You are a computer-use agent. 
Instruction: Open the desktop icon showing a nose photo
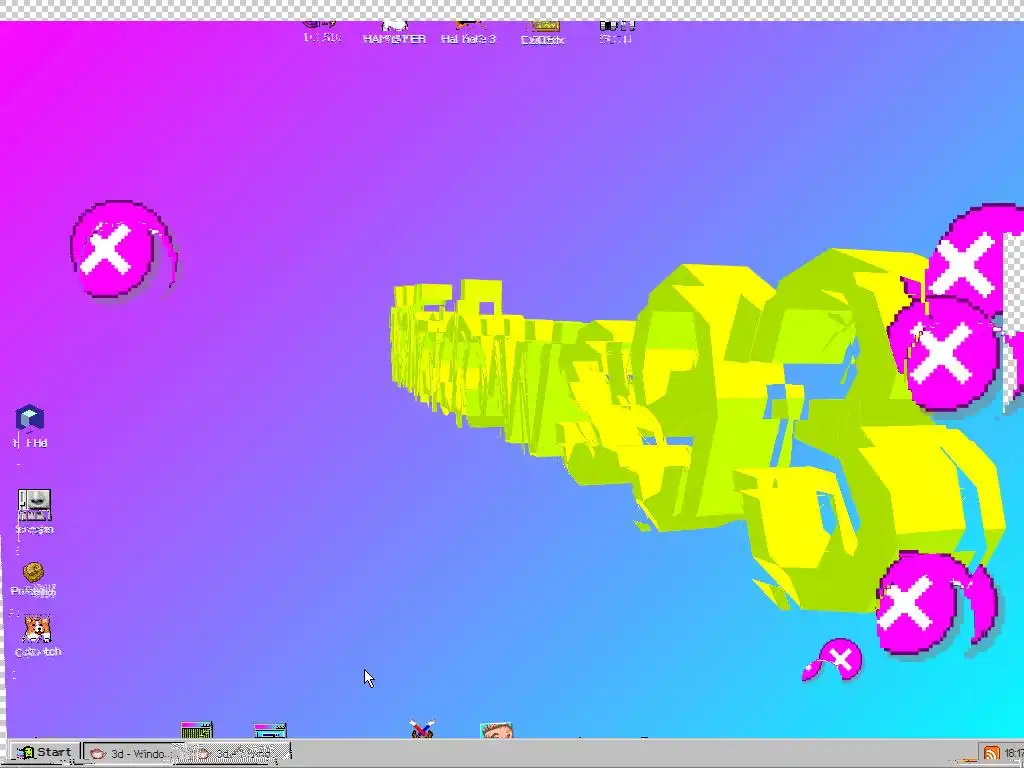pyautogui.click(x=35, y=505)
